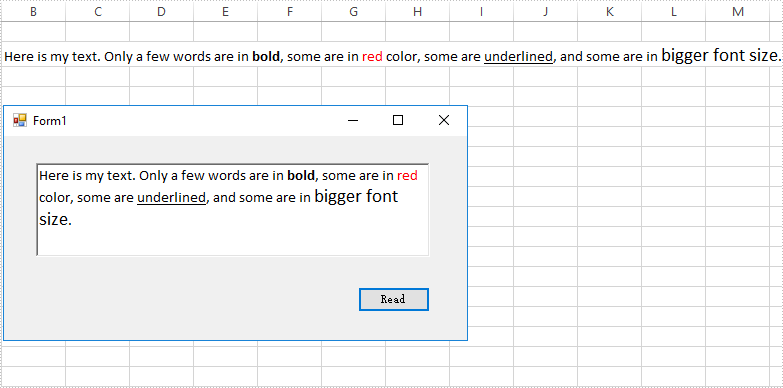Click inside the Form1 rich text box
The image size is (783, 388).
point(233,210)
